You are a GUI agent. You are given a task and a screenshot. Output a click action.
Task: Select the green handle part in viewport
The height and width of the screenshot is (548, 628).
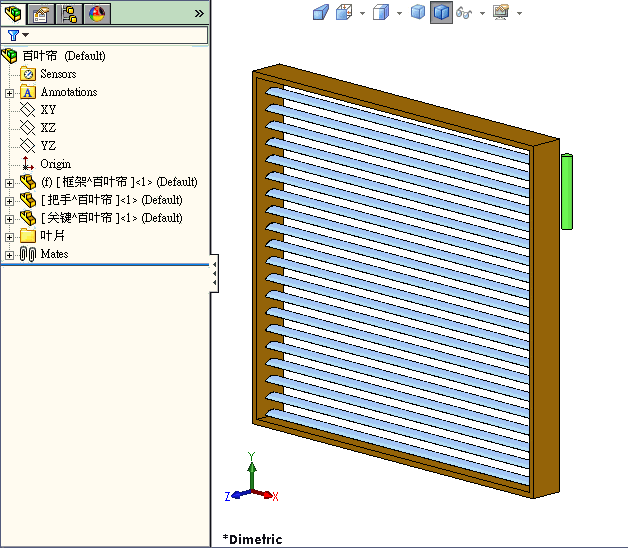pyautogui.click(x=567, y=192)
